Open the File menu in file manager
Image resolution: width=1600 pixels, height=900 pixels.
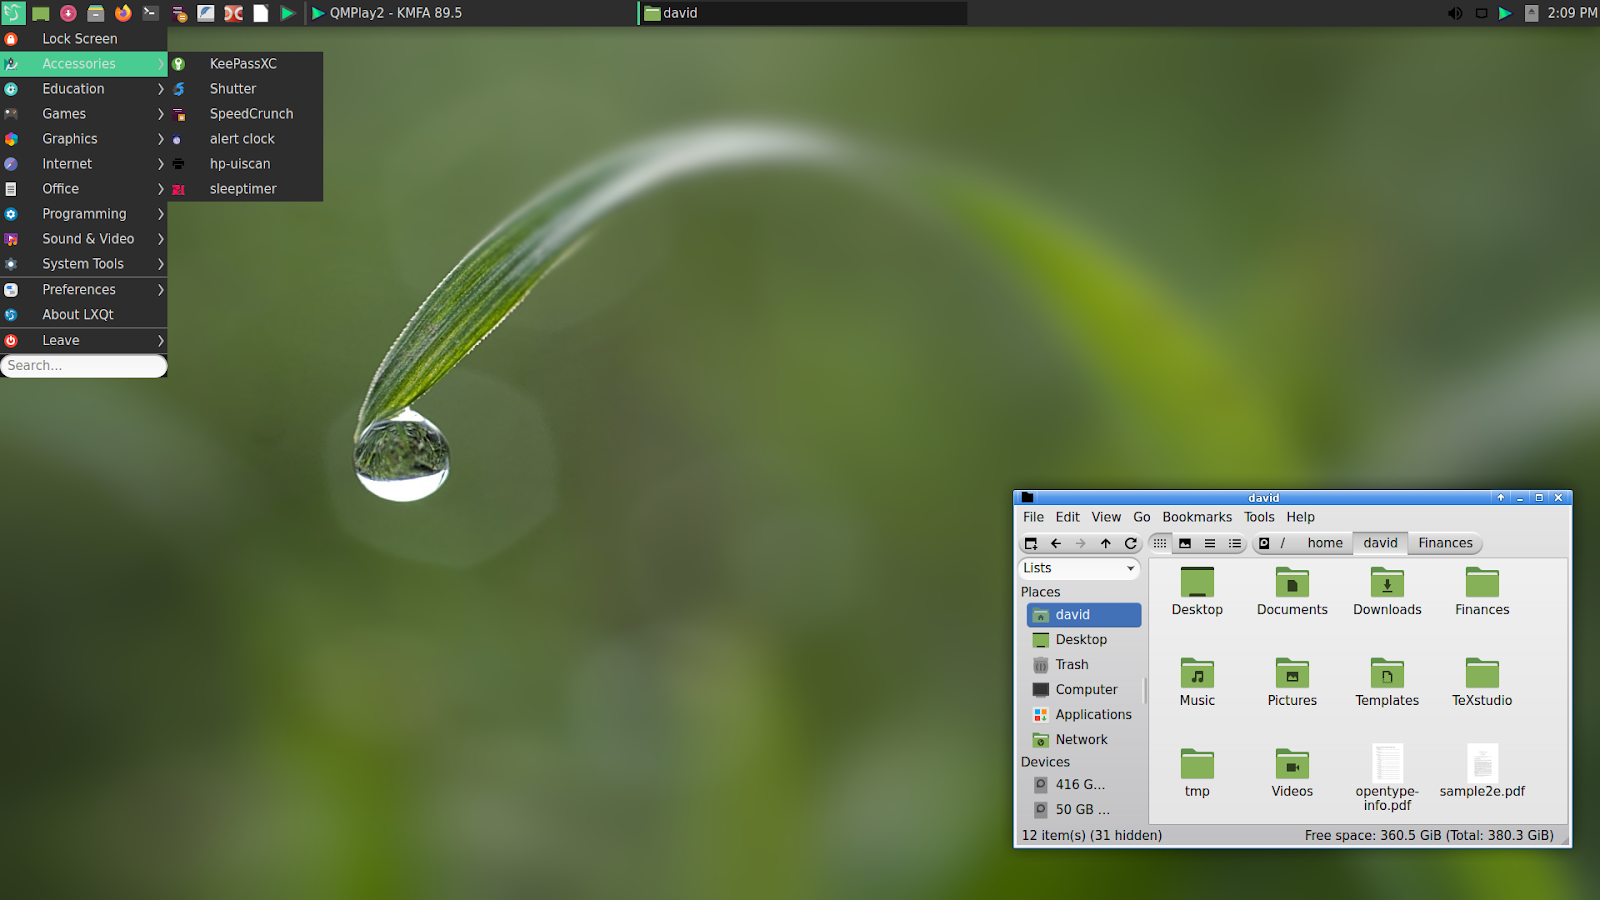[x=1033, y=517]
